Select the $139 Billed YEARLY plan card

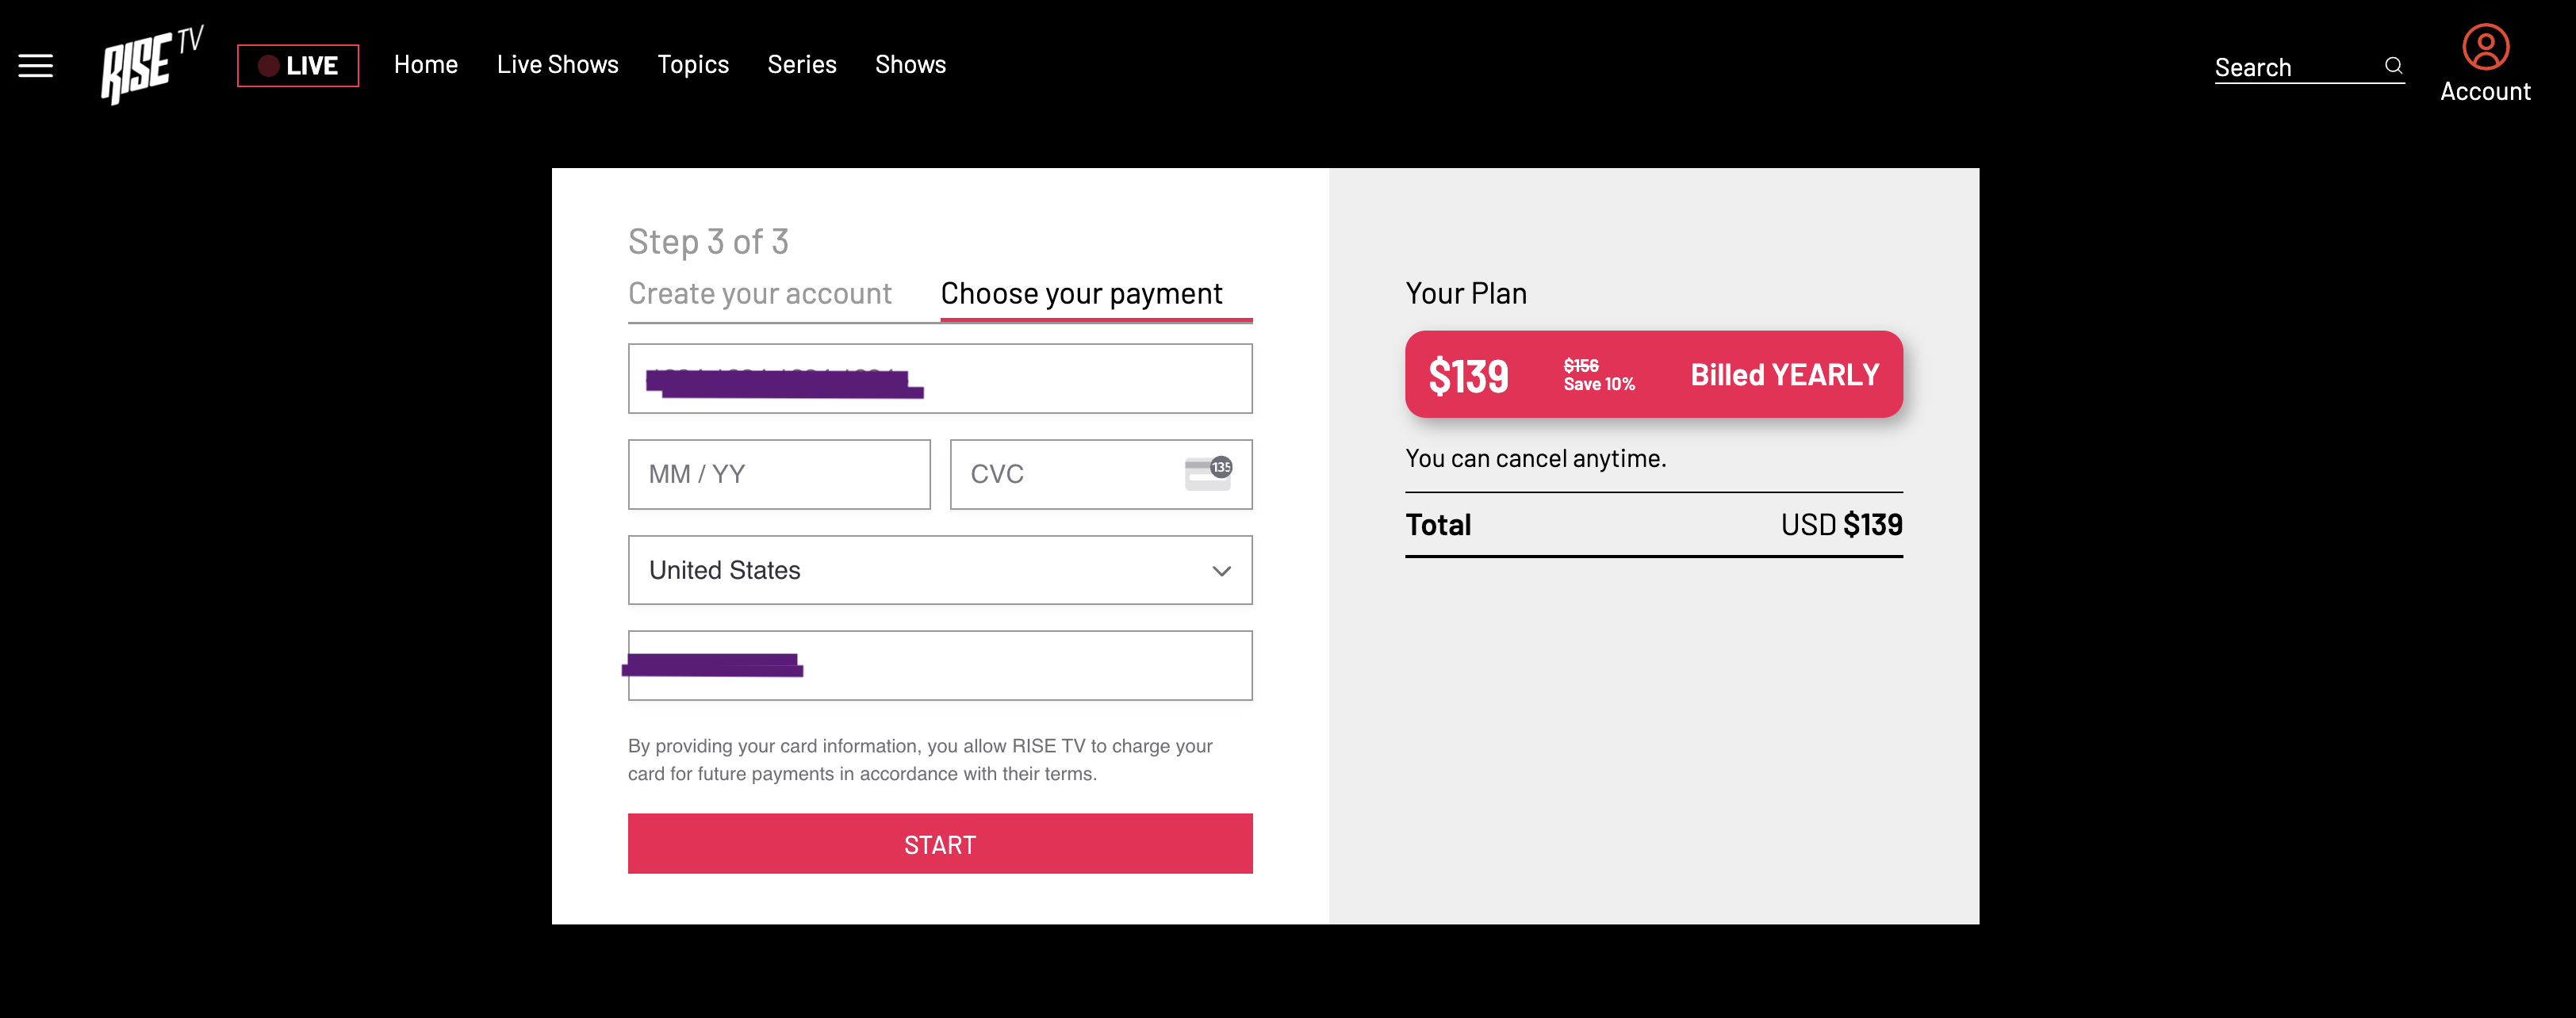pyautogui.click(x=1653, y=374)
